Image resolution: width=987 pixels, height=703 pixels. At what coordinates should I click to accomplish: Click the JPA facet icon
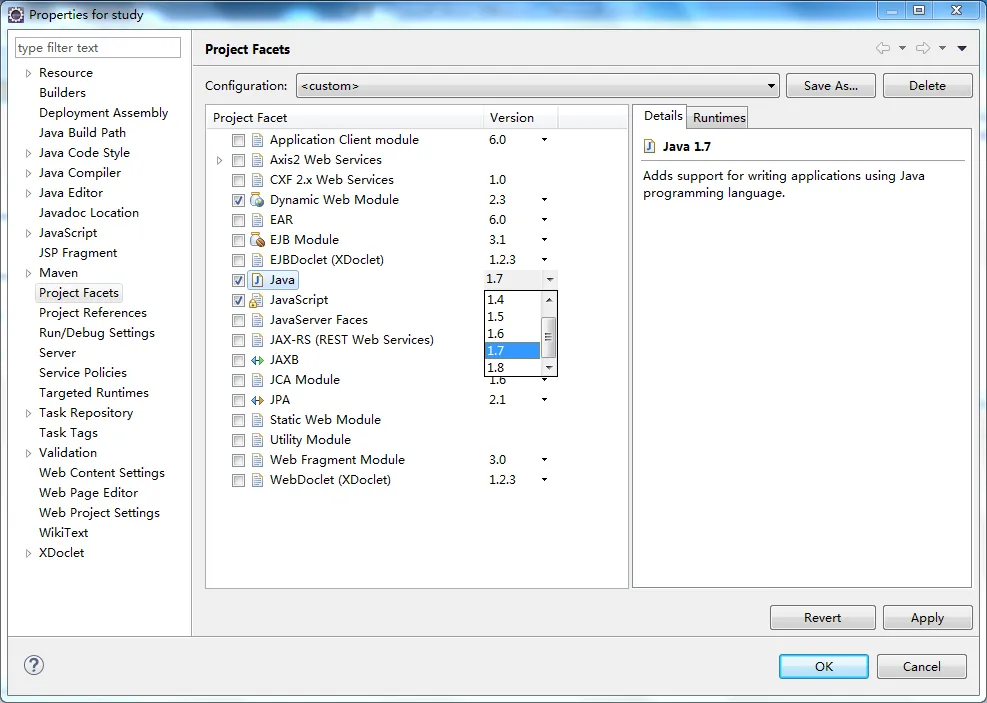pos(257,400)
